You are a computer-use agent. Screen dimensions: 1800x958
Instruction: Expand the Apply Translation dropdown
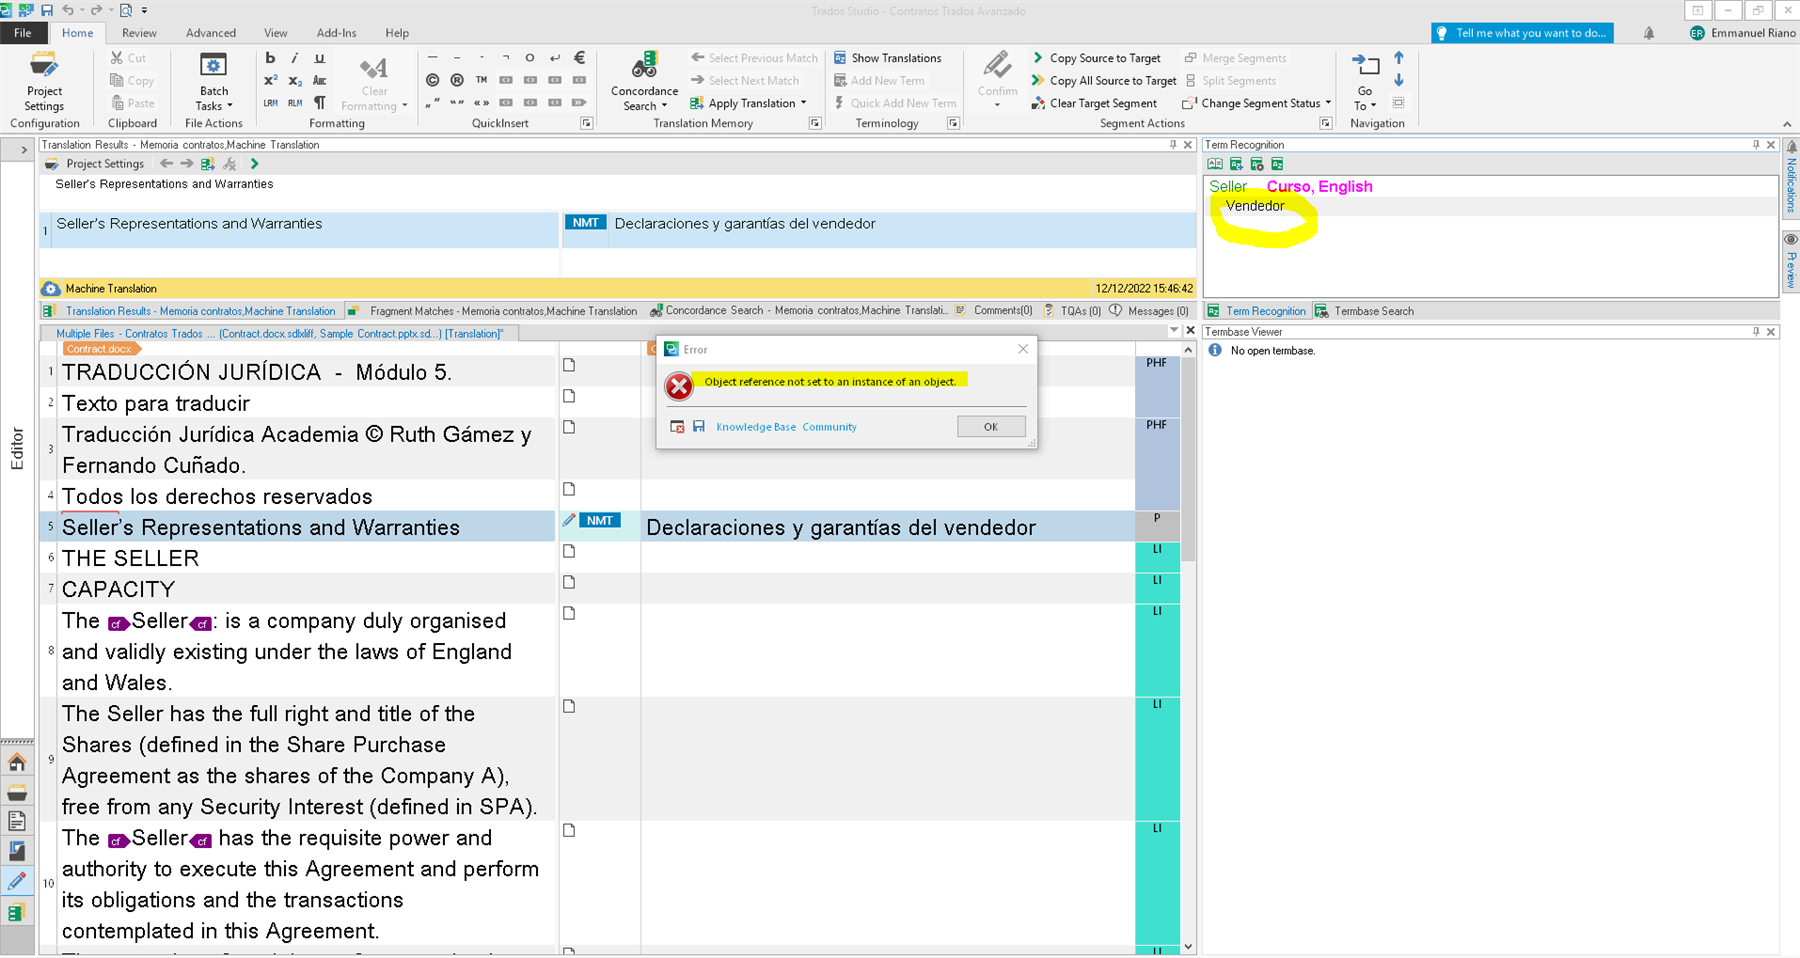[804, 103]
